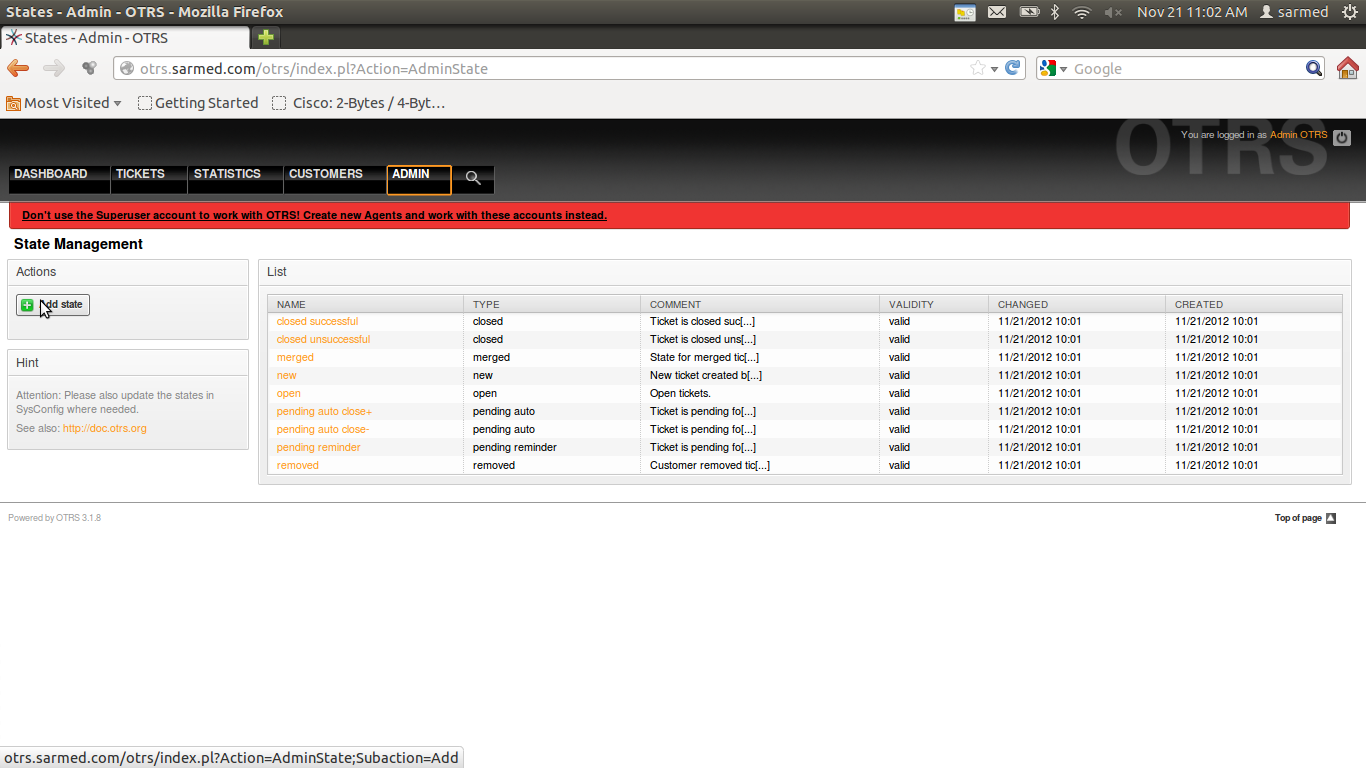Expand the dropdown arrow beside the bookmark star
Viewport: 1366px width, 768px height.
pos(993,68)
